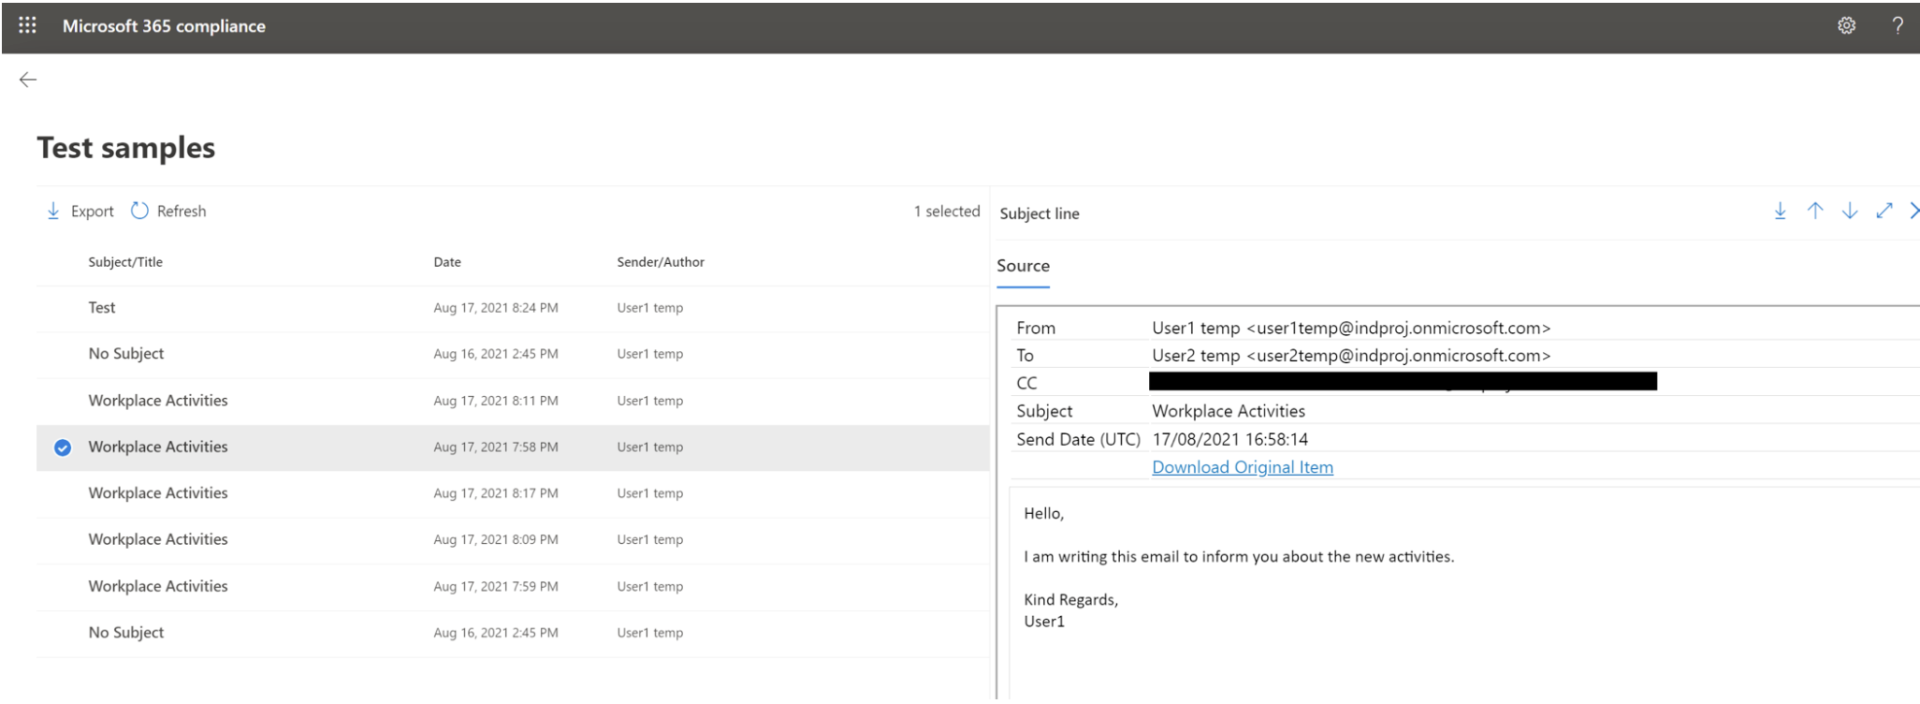This screenshot has width=1920, height=704.
Task: Go to previous item with up arrow
Action: coord(1815,211)
